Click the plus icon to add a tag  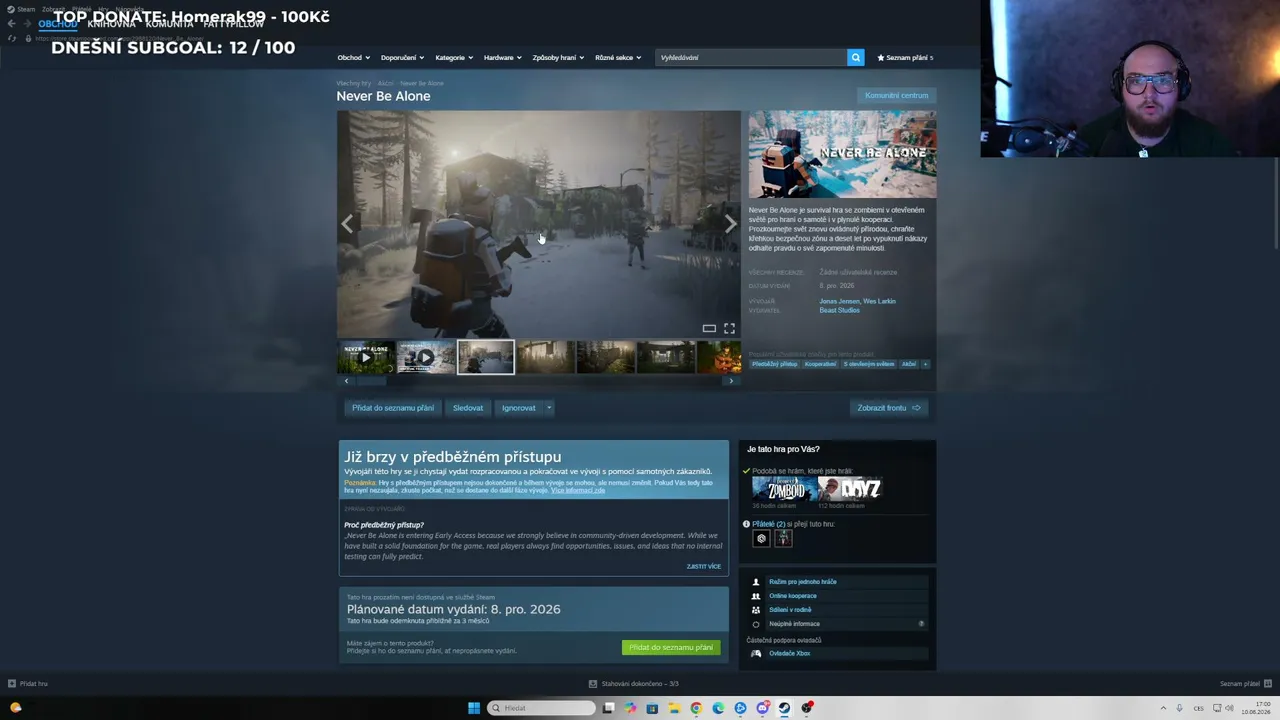tap(925, 364)
